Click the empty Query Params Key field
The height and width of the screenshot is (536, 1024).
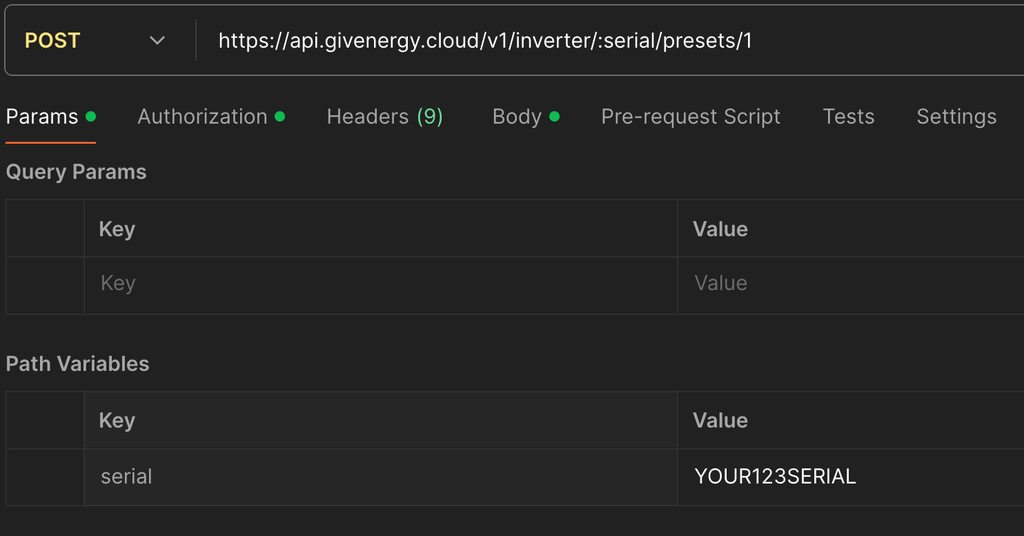(x=380, y=284)
